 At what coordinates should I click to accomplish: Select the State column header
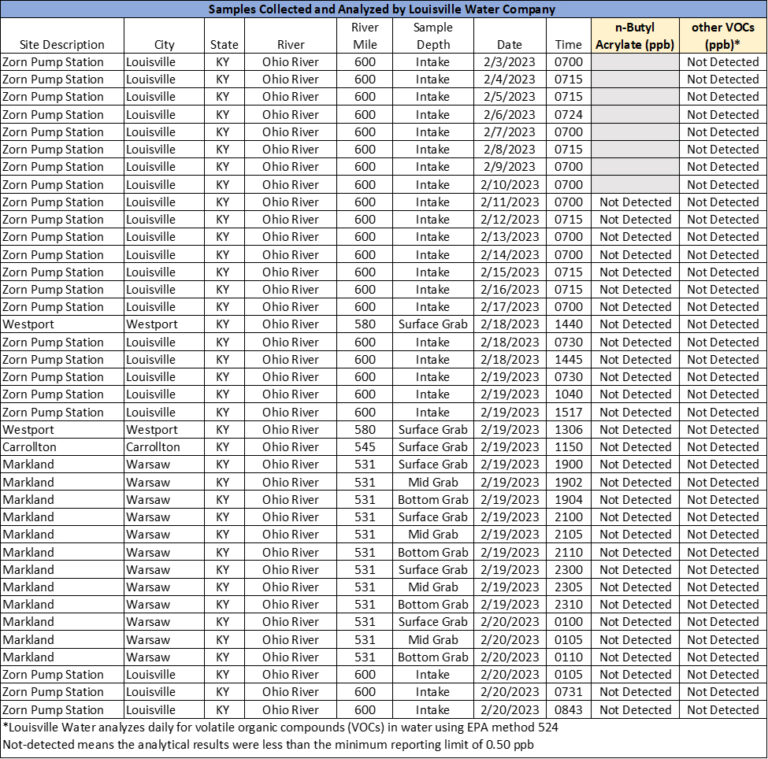pos(223,44)
